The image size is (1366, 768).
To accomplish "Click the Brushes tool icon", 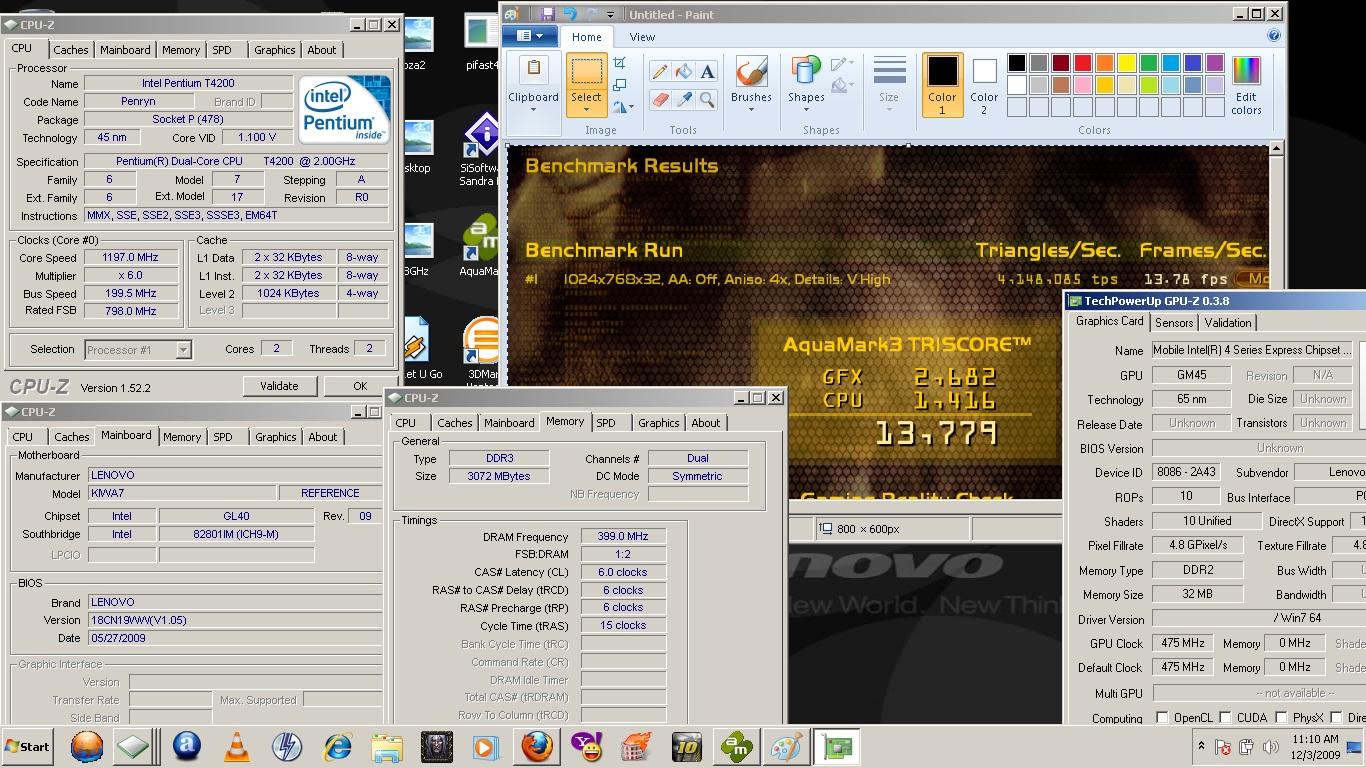I will pyautogui.click(x=751, y=72).
